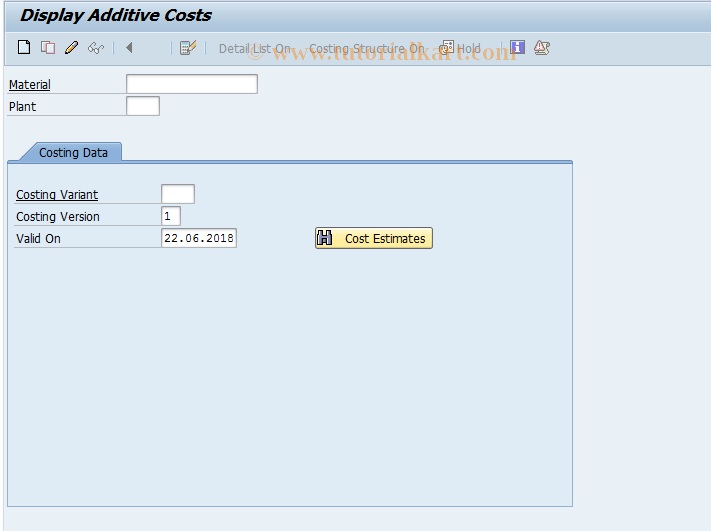Click the Hold toolbar button
The width and height of the screenshot is (711, 531).
point(460,48)
